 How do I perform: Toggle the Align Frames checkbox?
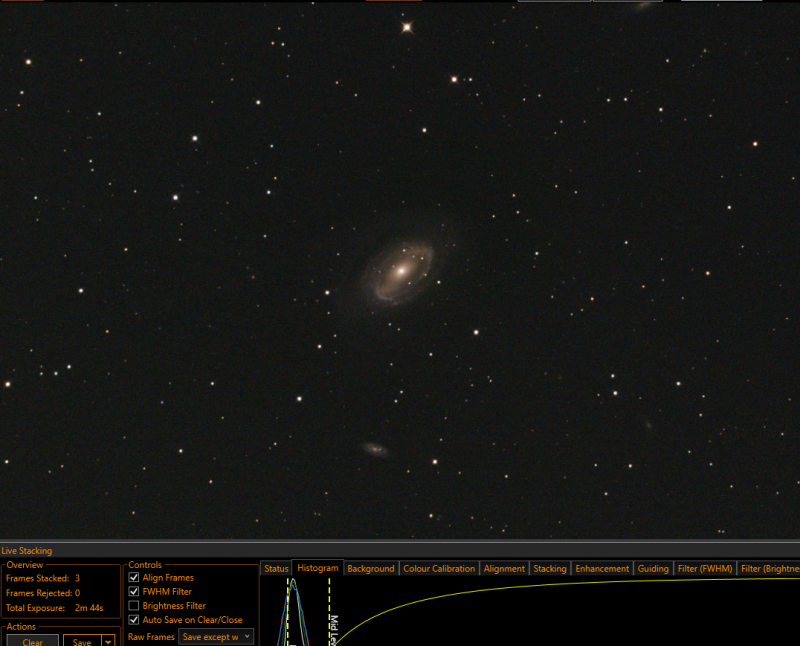[x=134, y=577]
